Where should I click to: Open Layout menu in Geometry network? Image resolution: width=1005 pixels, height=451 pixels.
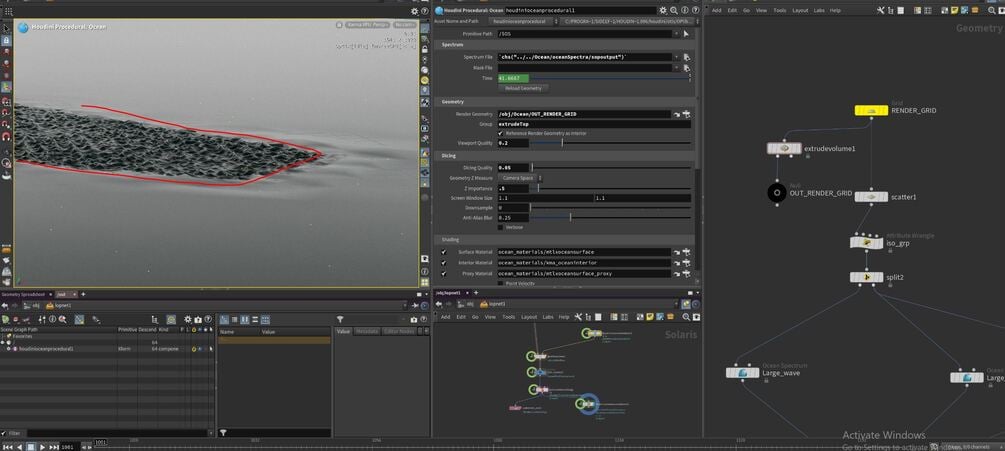(x=800, y=10)
